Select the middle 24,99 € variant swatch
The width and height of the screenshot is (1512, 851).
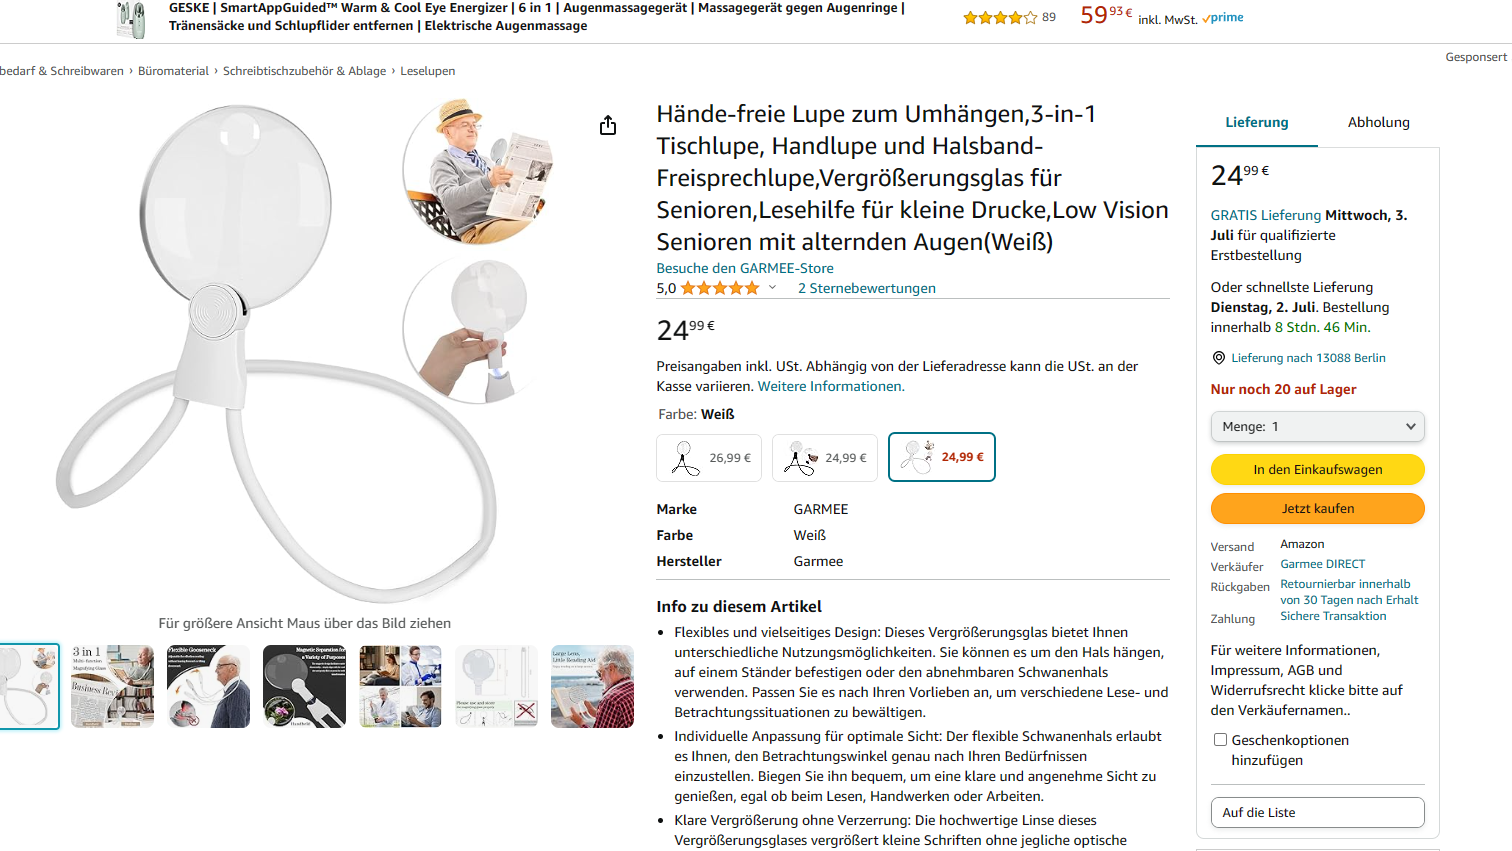click(825, 458)
